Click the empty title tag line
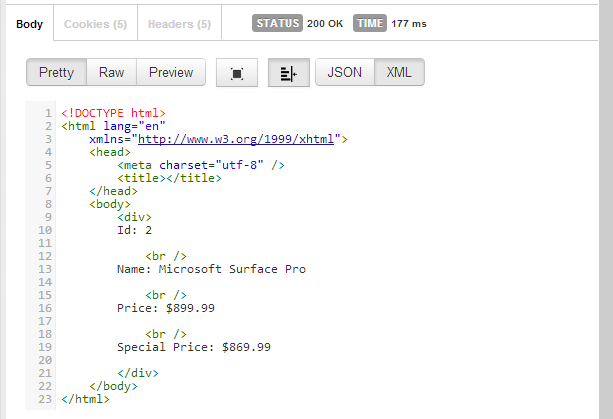This screenshot has width=613, height=419. pos(169,178)
